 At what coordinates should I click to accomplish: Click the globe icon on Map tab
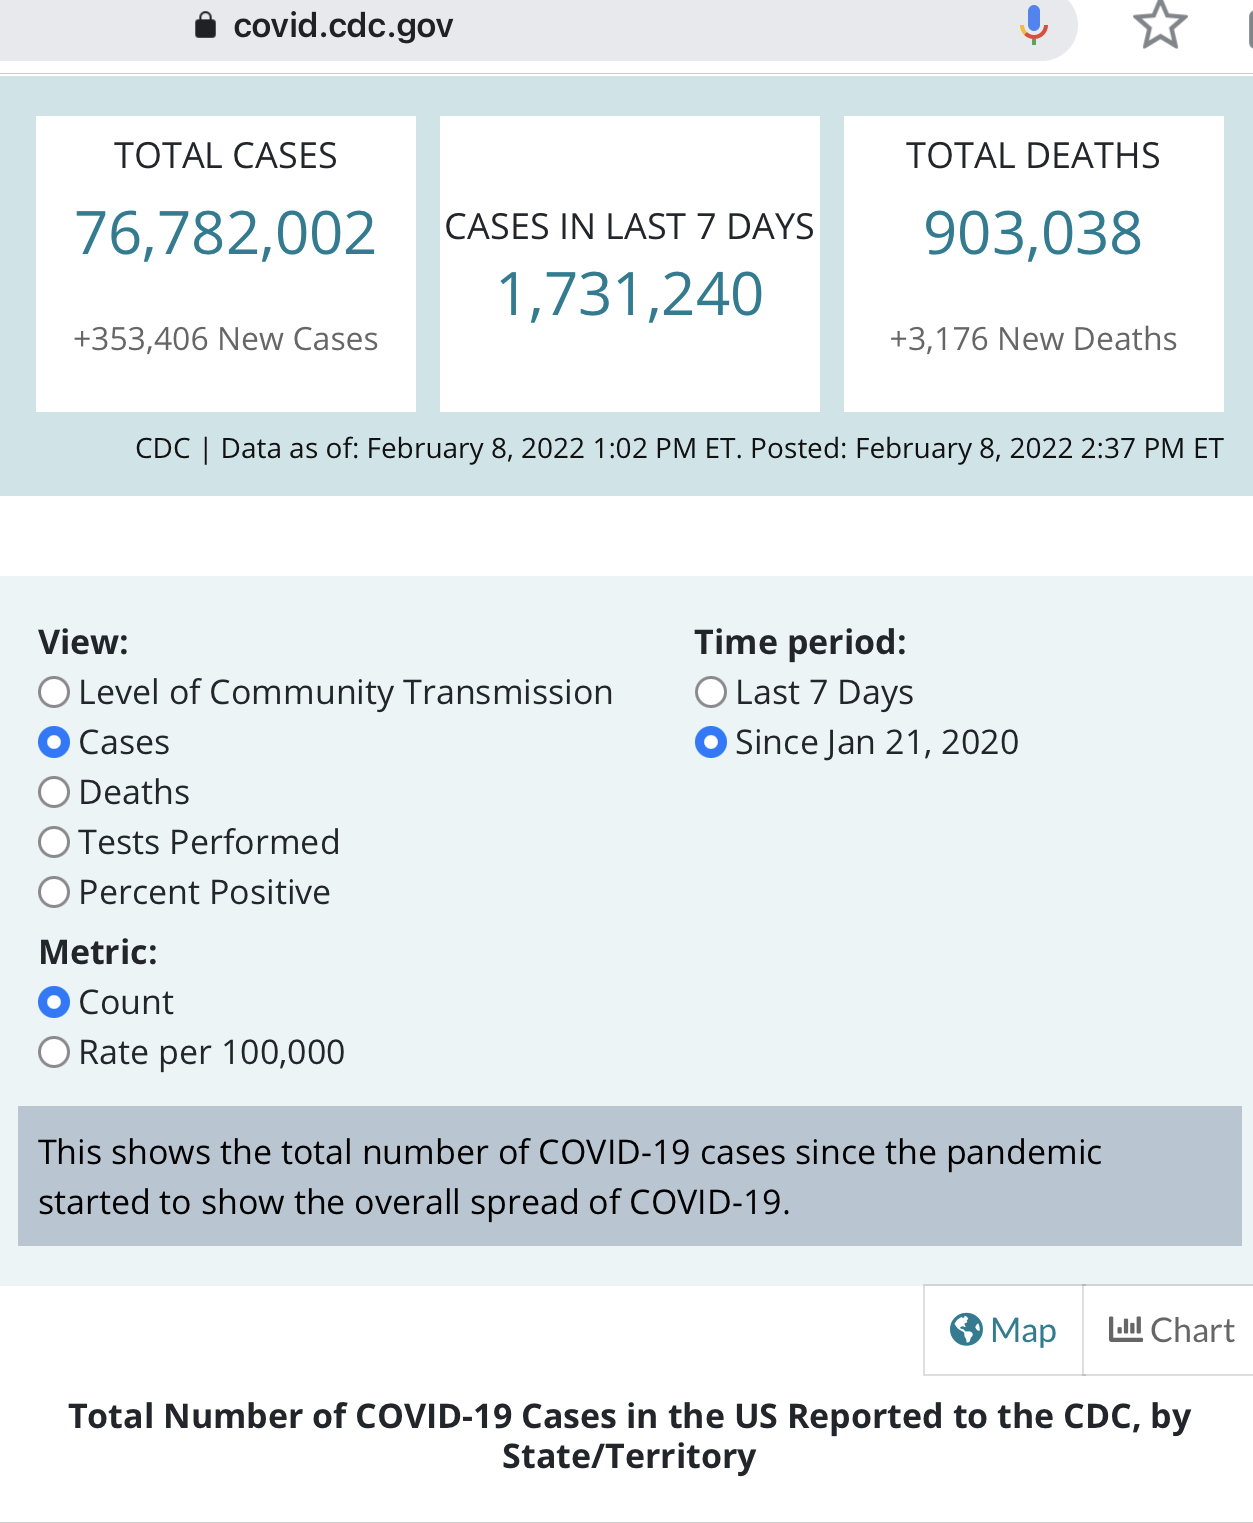[x=966, y=1329]
